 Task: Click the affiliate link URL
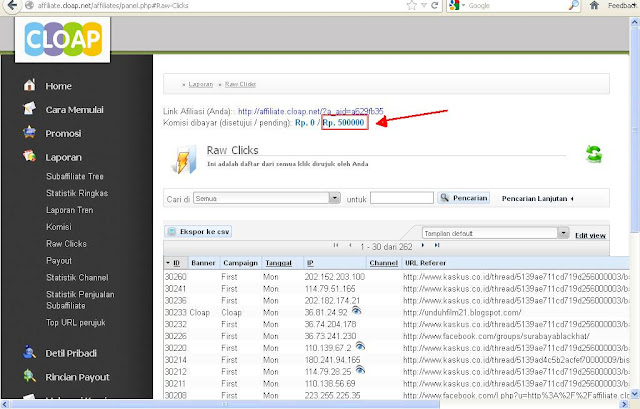[310, 111]
